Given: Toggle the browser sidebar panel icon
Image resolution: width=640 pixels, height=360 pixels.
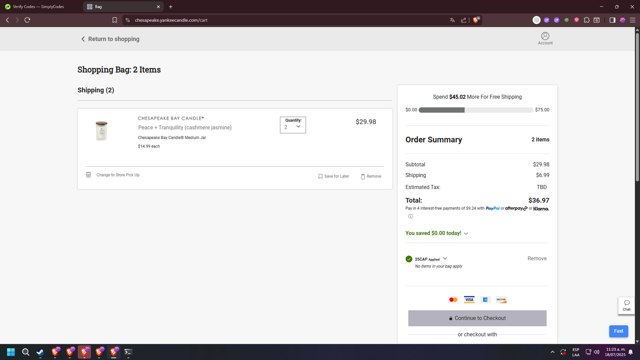Looking at the screenshot, I should pos(612,20).
